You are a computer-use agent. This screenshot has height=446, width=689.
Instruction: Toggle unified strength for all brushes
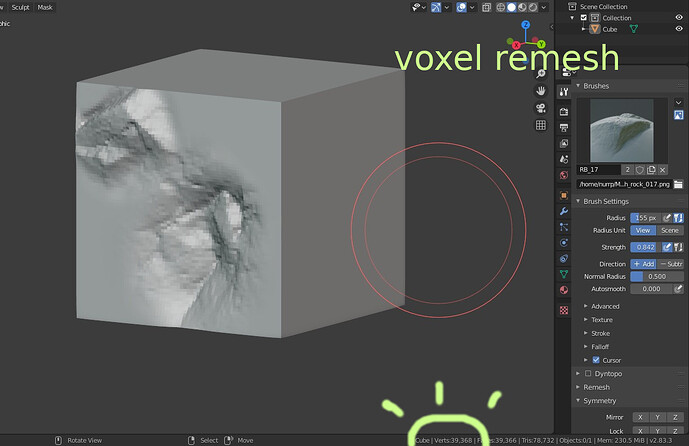(x=678, y=247)
